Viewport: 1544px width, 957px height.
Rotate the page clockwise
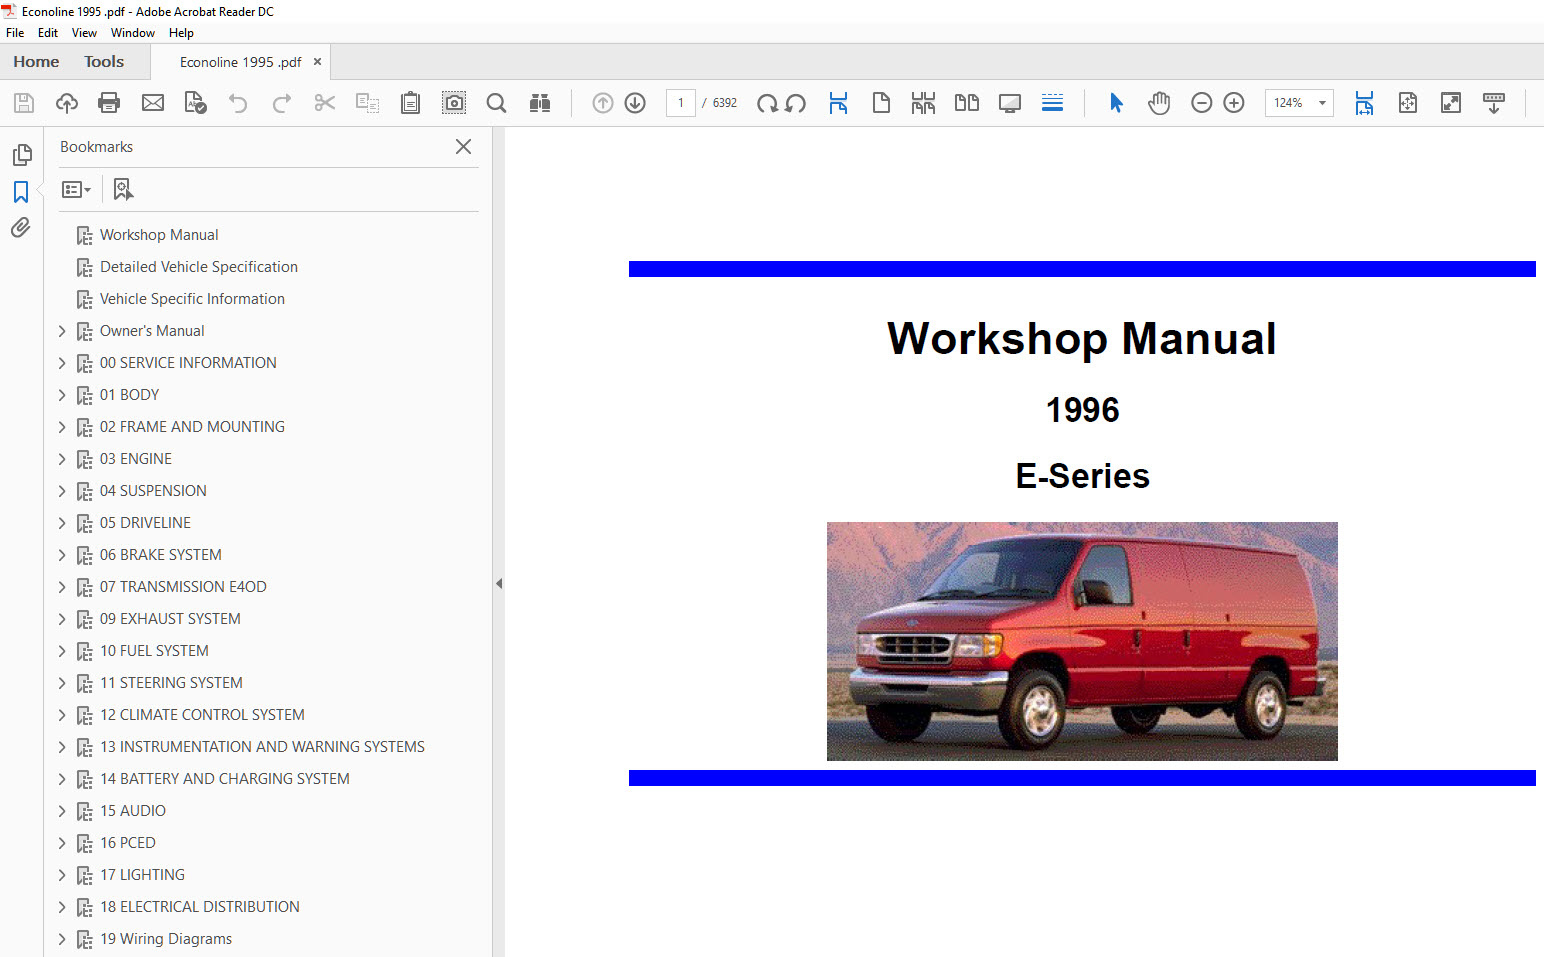pos(767,103)
